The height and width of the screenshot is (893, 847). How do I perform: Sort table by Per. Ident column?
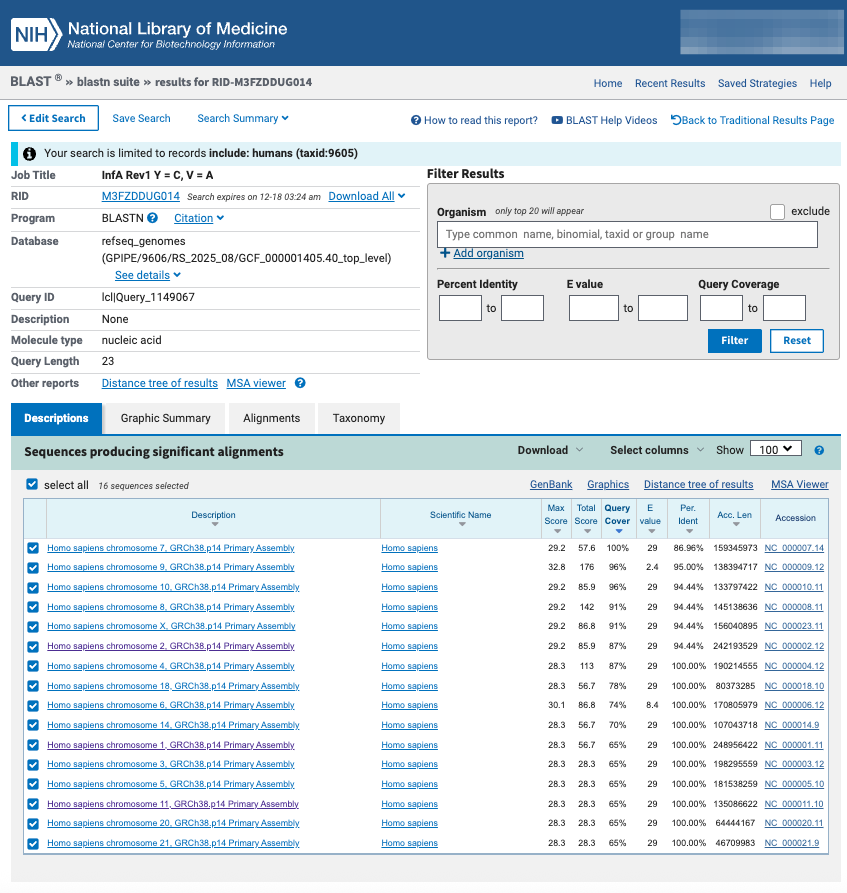coord(688,519)
